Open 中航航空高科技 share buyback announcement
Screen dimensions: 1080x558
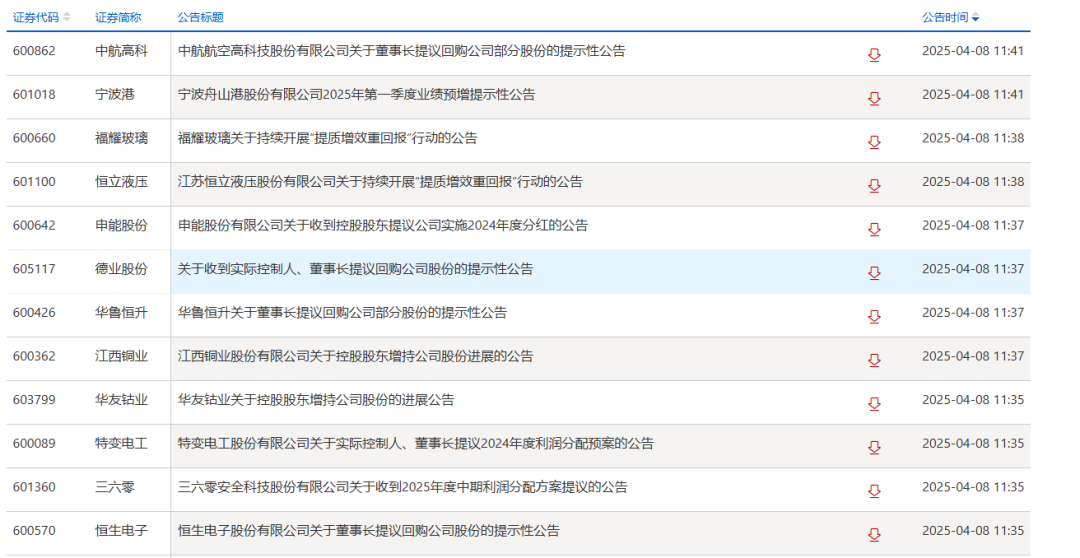coord(402,51)
